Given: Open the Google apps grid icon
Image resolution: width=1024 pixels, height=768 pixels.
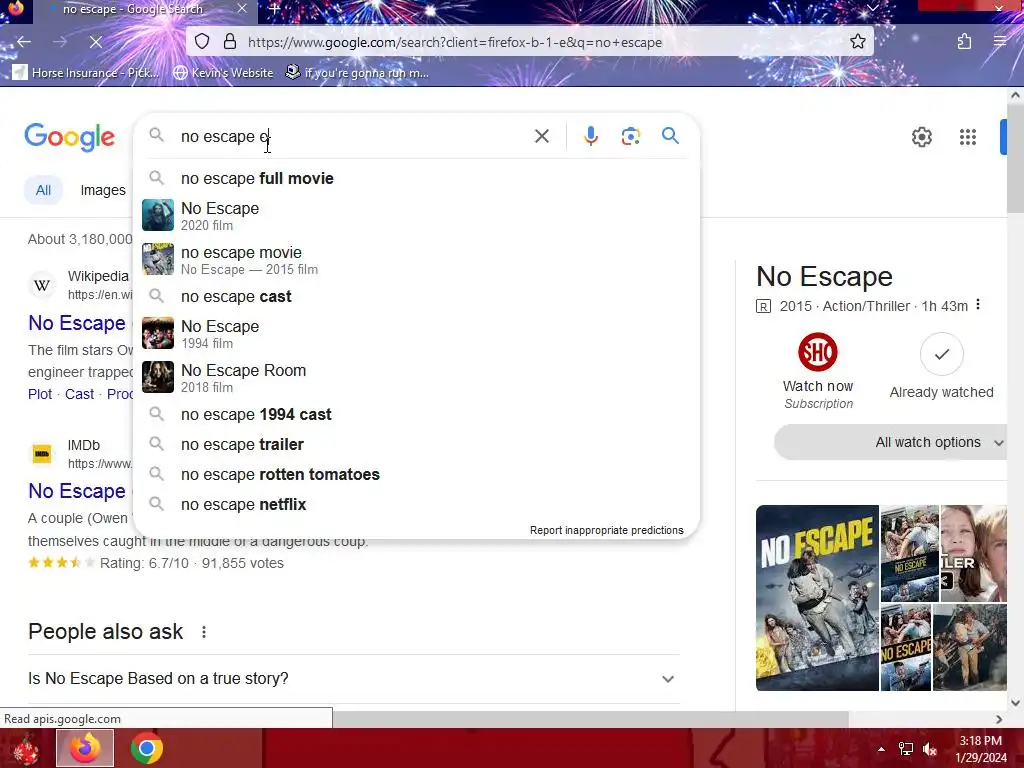Looking at the screenshot, I should coord(967,137).
